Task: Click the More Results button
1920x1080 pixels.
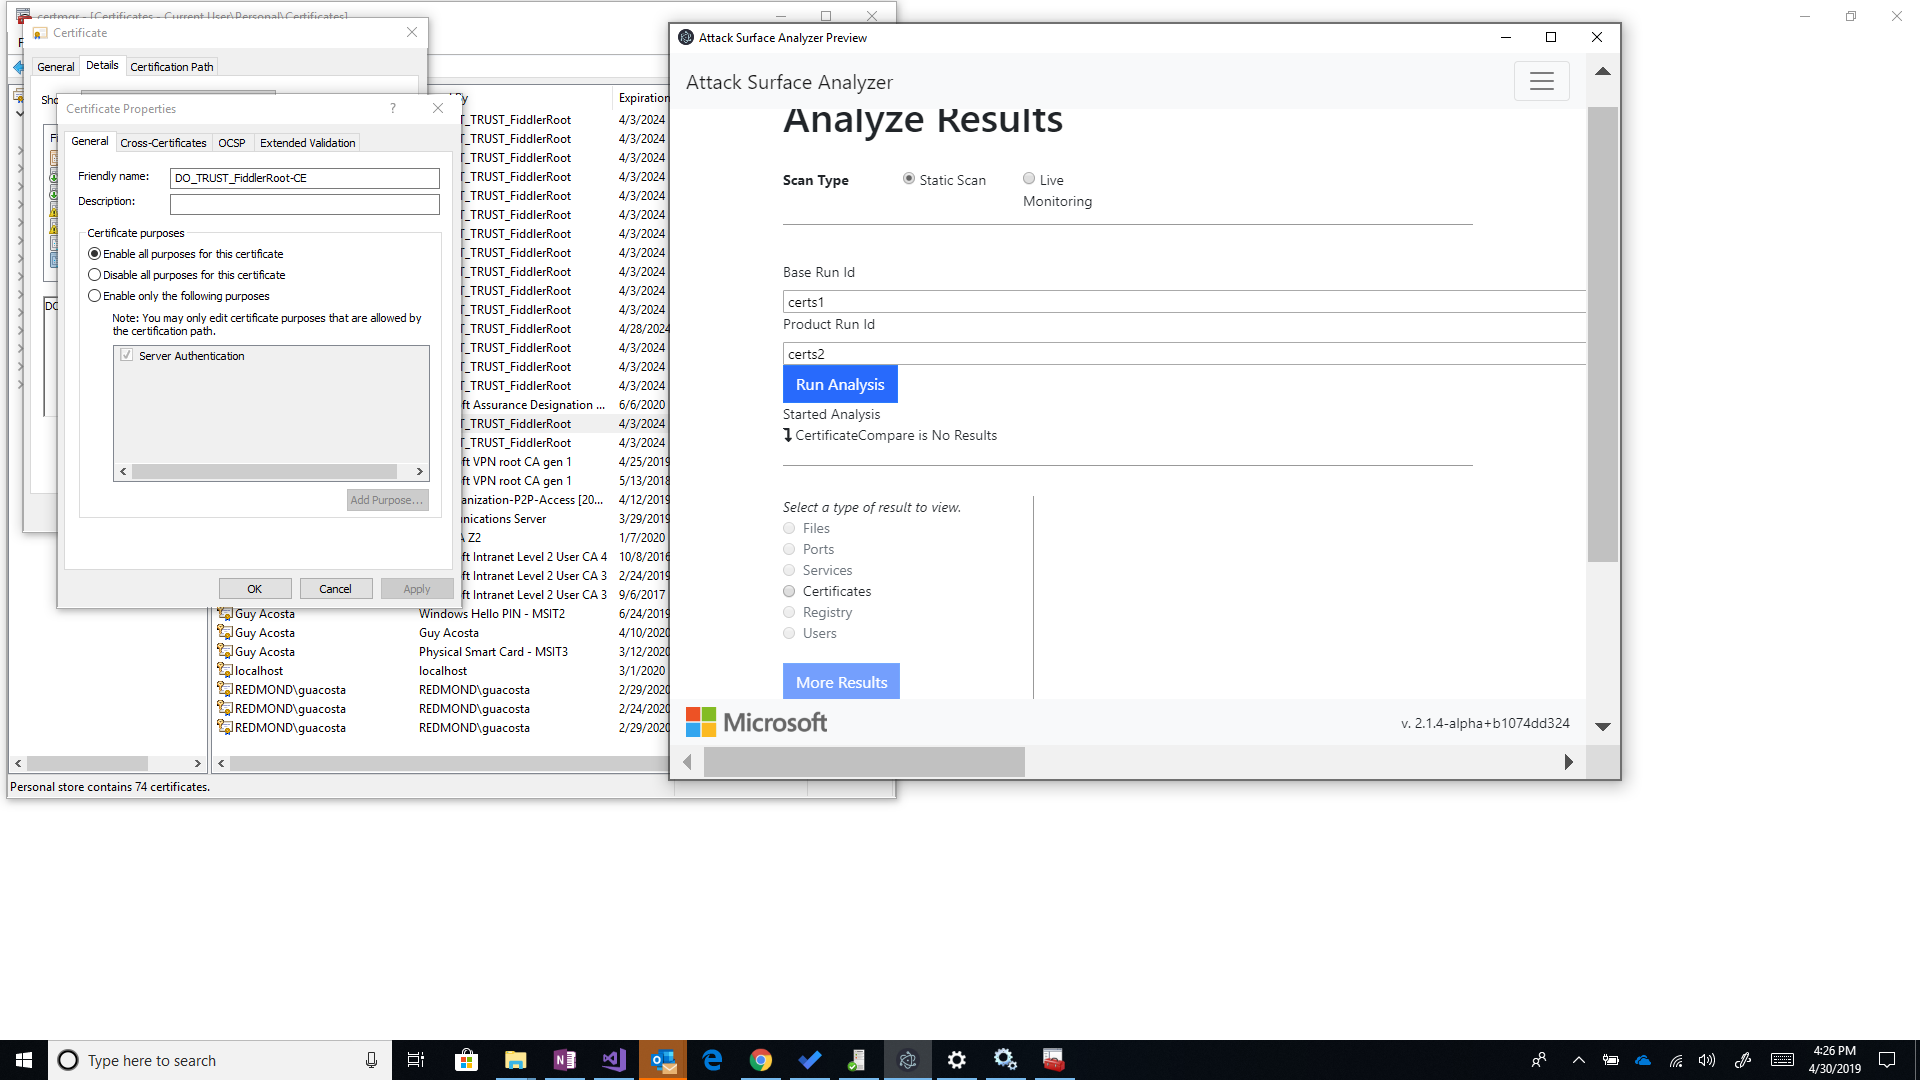Action: (841, 681)
